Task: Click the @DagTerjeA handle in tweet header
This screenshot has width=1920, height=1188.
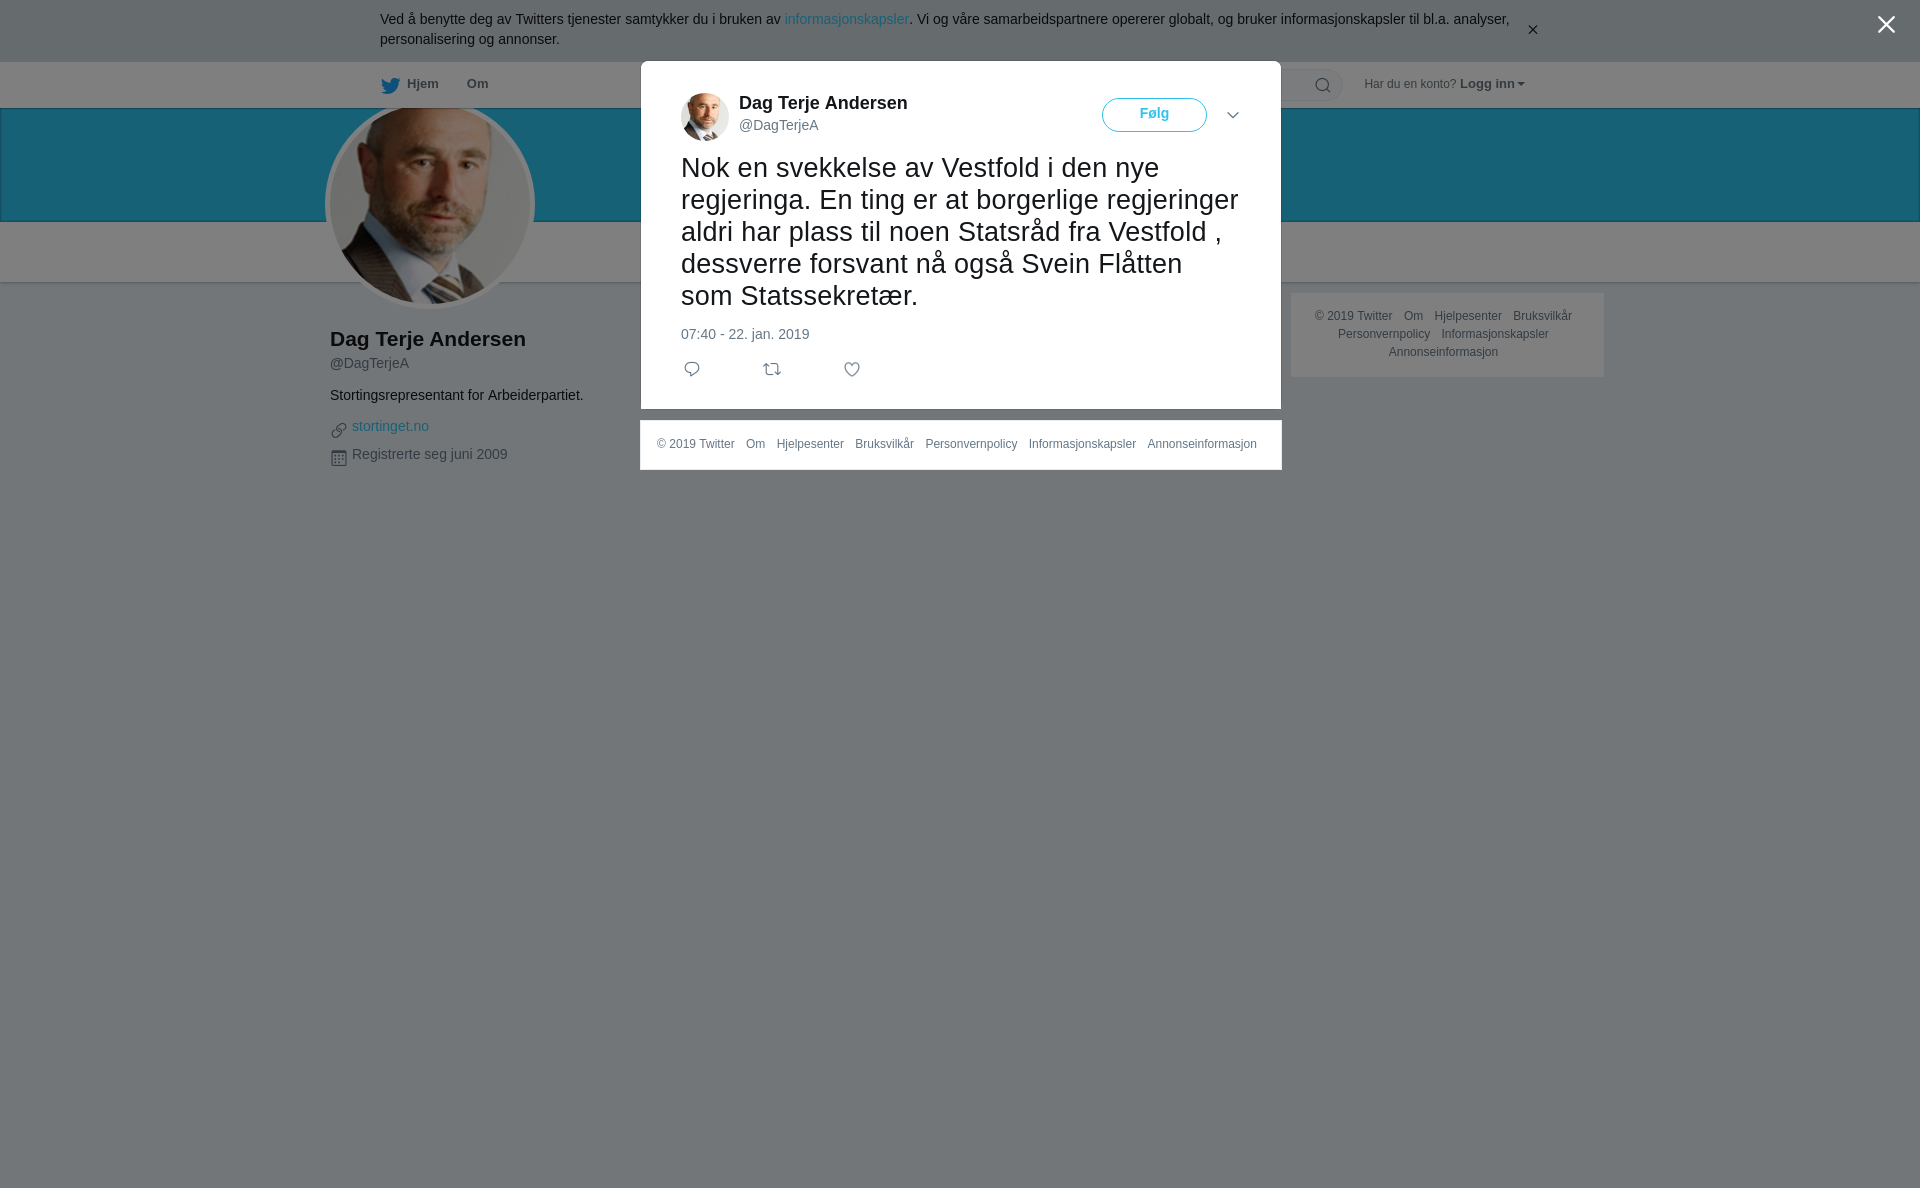Action: pos(779,125)
